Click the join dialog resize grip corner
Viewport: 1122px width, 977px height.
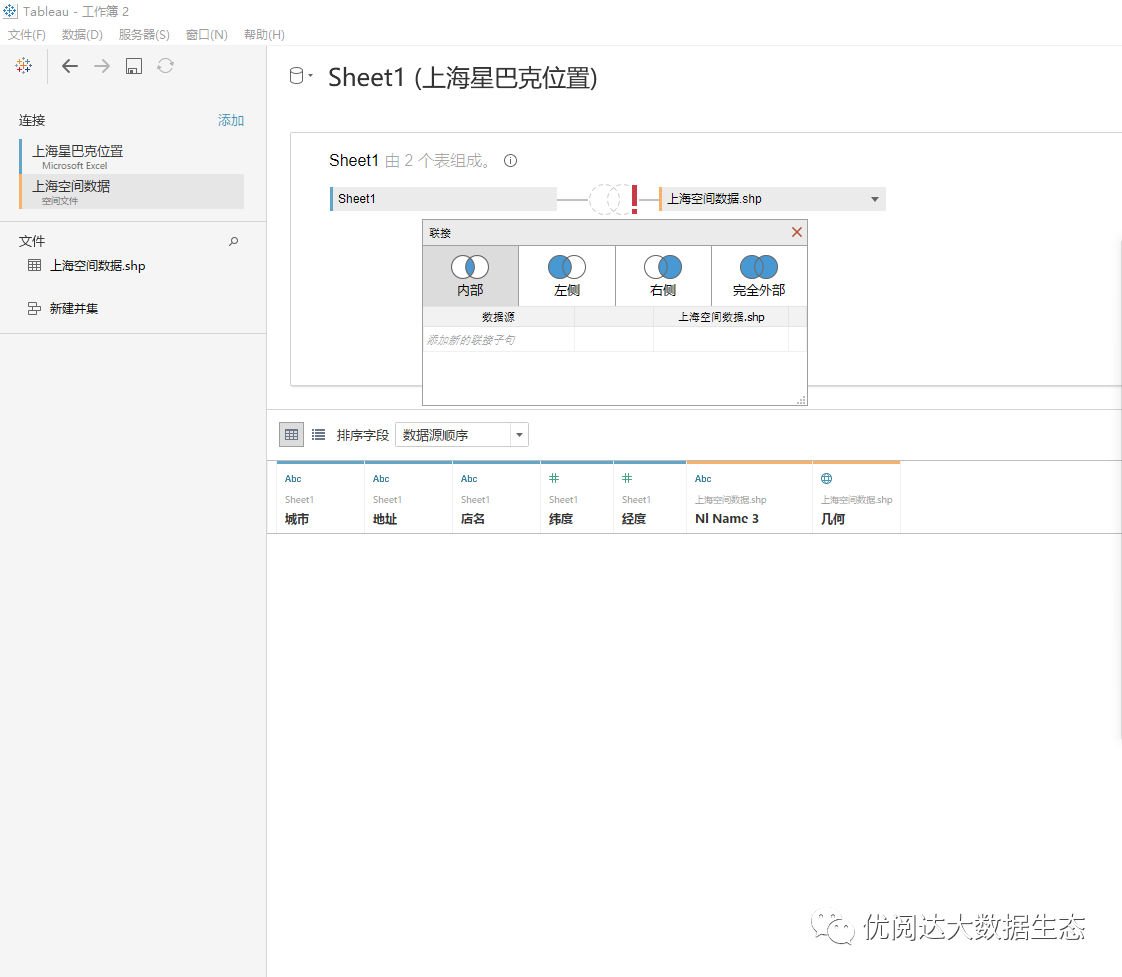pos(801,400)
